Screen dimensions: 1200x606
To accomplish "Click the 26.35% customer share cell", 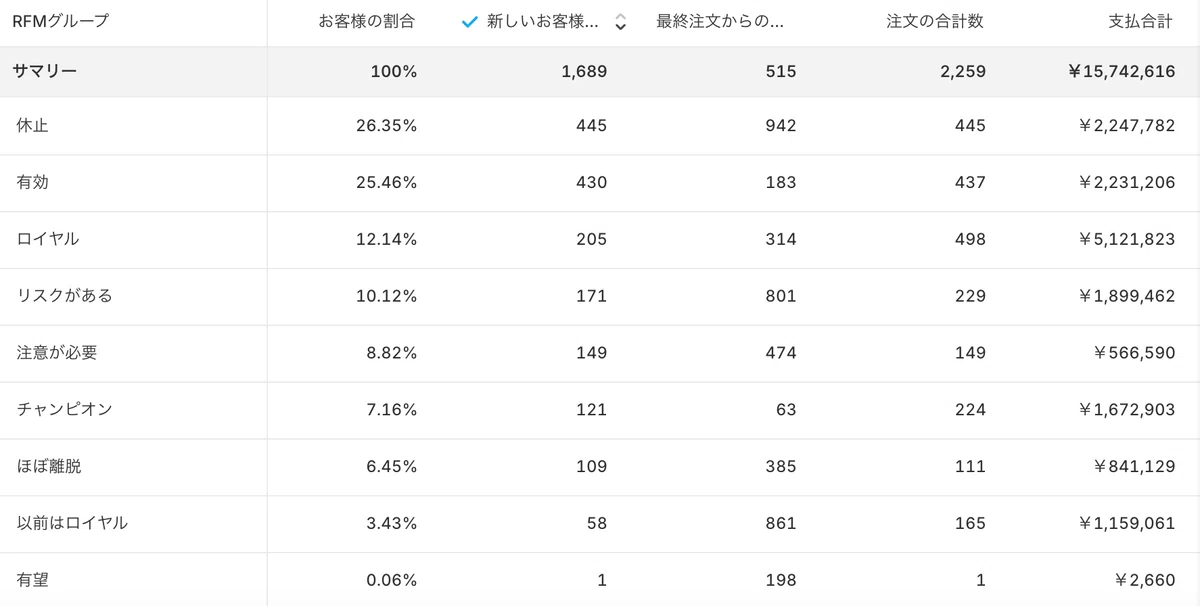I will pyautogui.click(x=386, y=125).
